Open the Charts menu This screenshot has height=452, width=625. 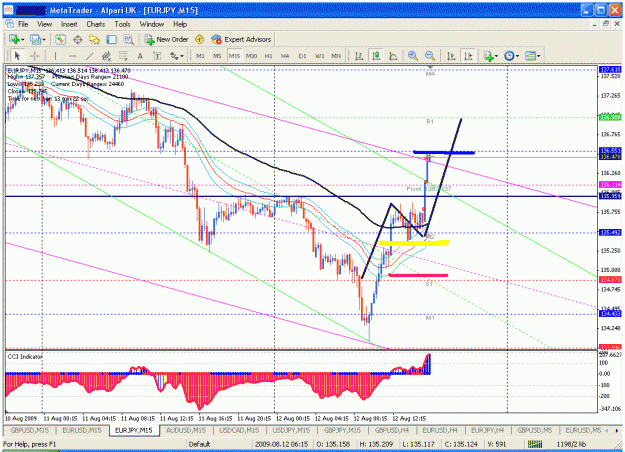point(96,24)
